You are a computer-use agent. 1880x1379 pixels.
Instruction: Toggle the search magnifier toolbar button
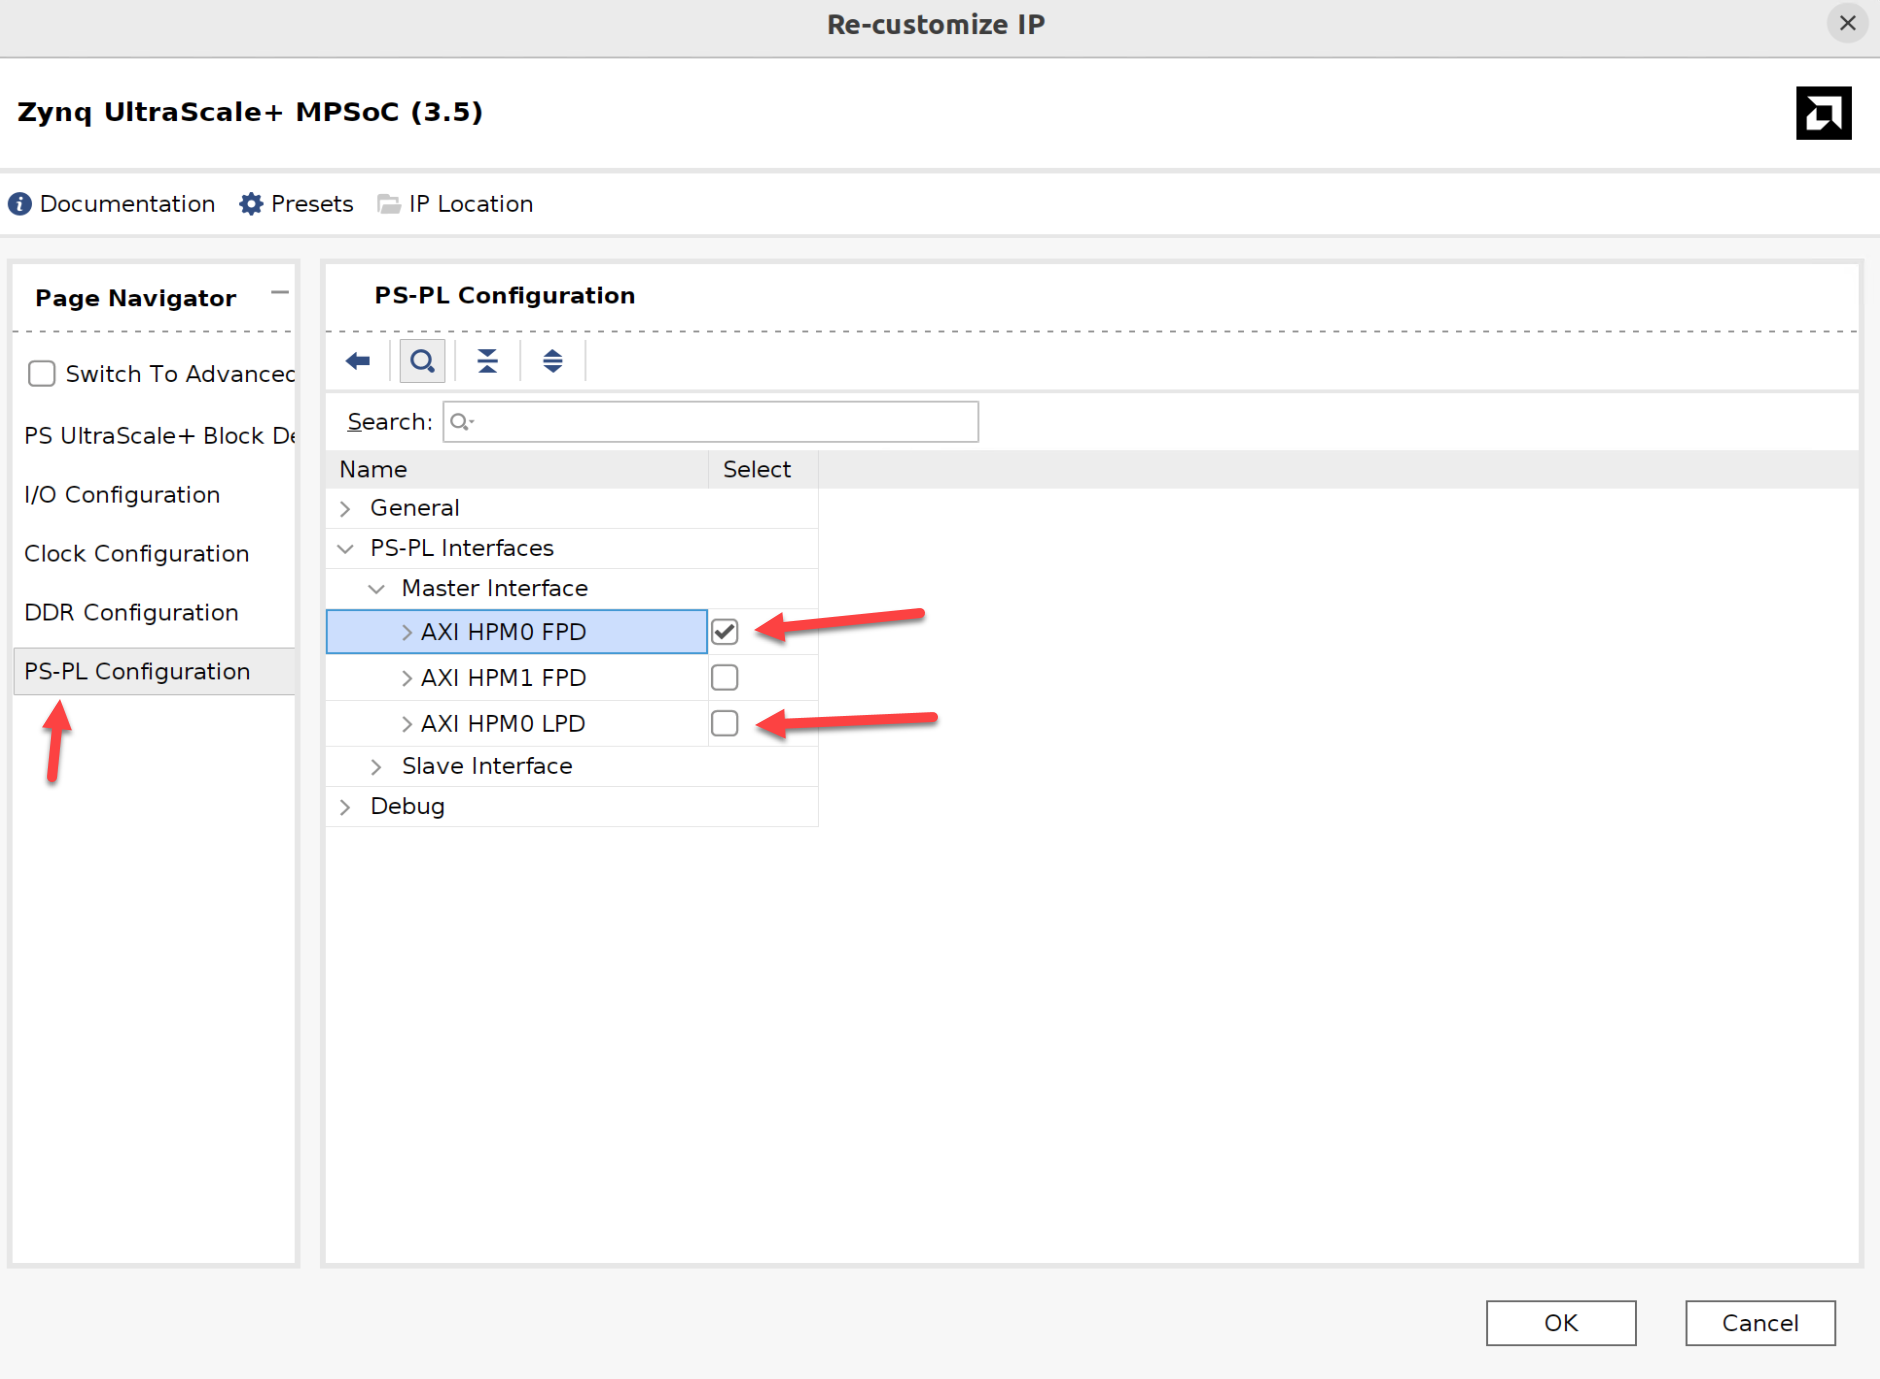422,361
